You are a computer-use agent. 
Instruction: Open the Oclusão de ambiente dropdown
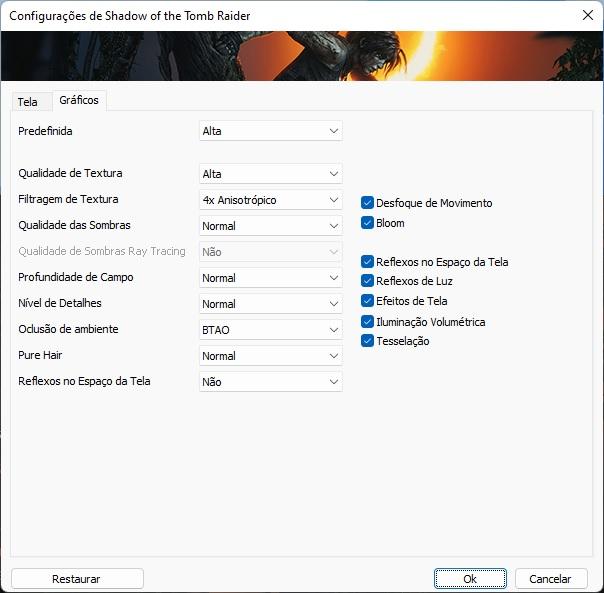[x=270, y=330]
